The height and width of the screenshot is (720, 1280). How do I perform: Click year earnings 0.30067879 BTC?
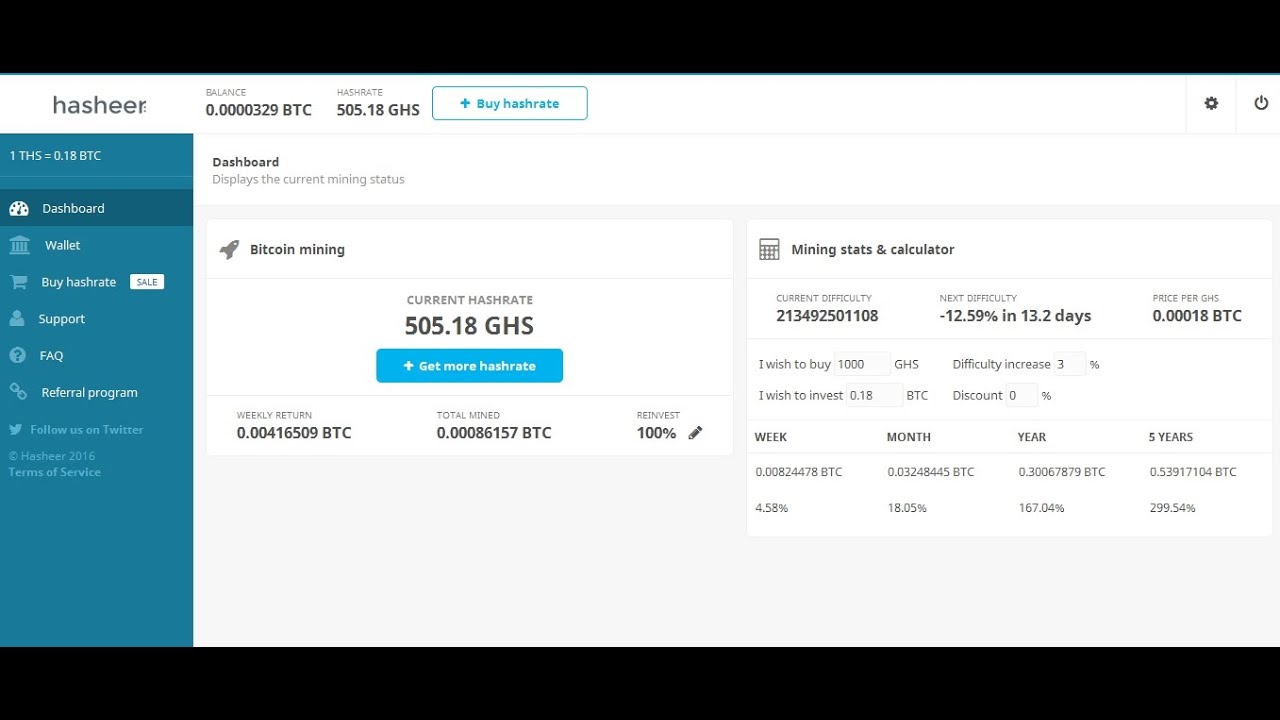pyautogui.click(x=1062, y=472)
